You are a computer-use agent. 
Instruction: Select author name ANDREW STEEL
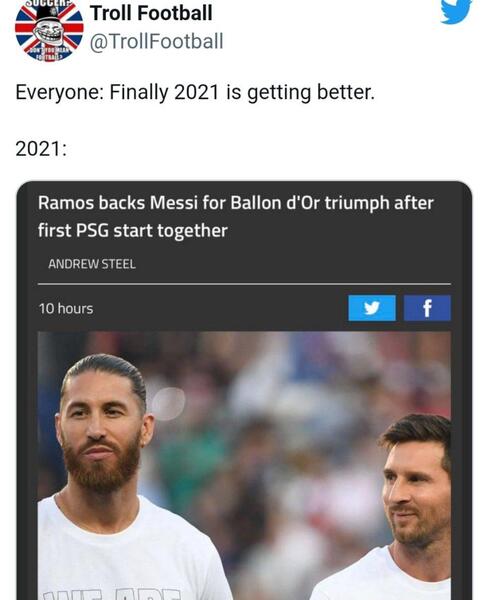(92, 264)
